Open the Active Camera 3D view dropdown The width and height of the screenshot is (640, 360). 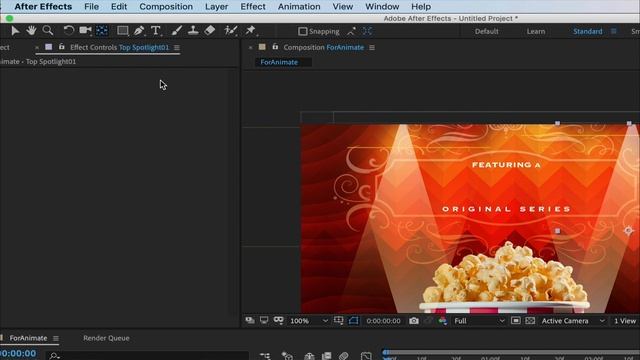(x=573, y=321)
